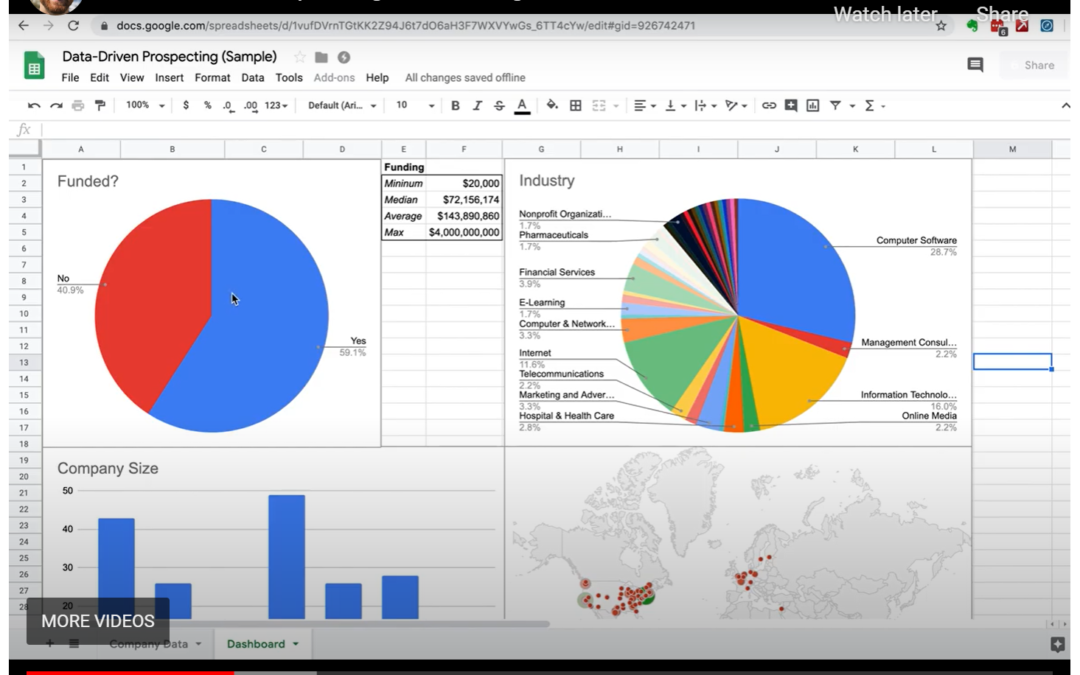Click the offline status icon beside title
The height and width of the screenshot is (675, 1080).
(x=344, y=57)
